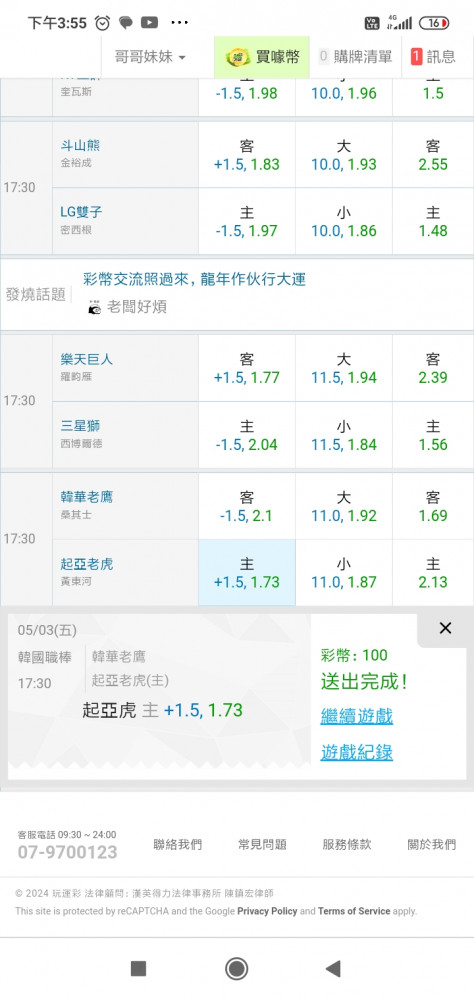Screen dimensions: 474x1000
Task: Open the Privacy Policy link
Action: click(267, 911)
